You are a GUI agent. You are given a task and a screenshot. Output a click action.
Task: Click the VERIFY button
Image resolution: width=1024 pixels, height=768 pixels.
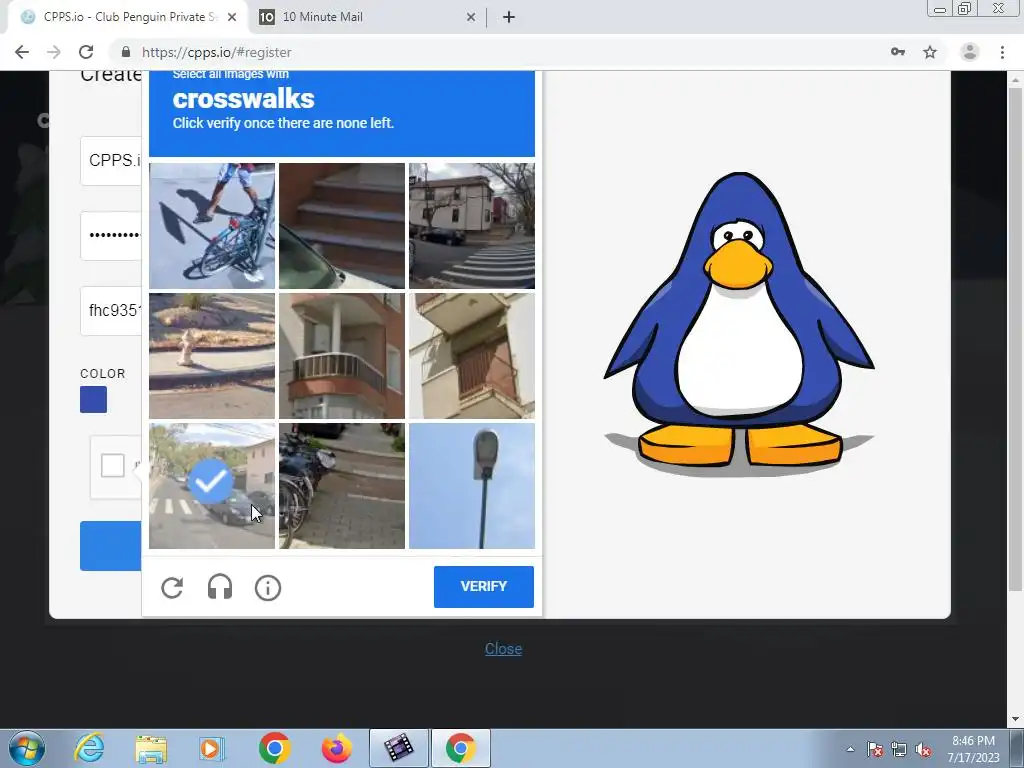[x=484, y=586]
